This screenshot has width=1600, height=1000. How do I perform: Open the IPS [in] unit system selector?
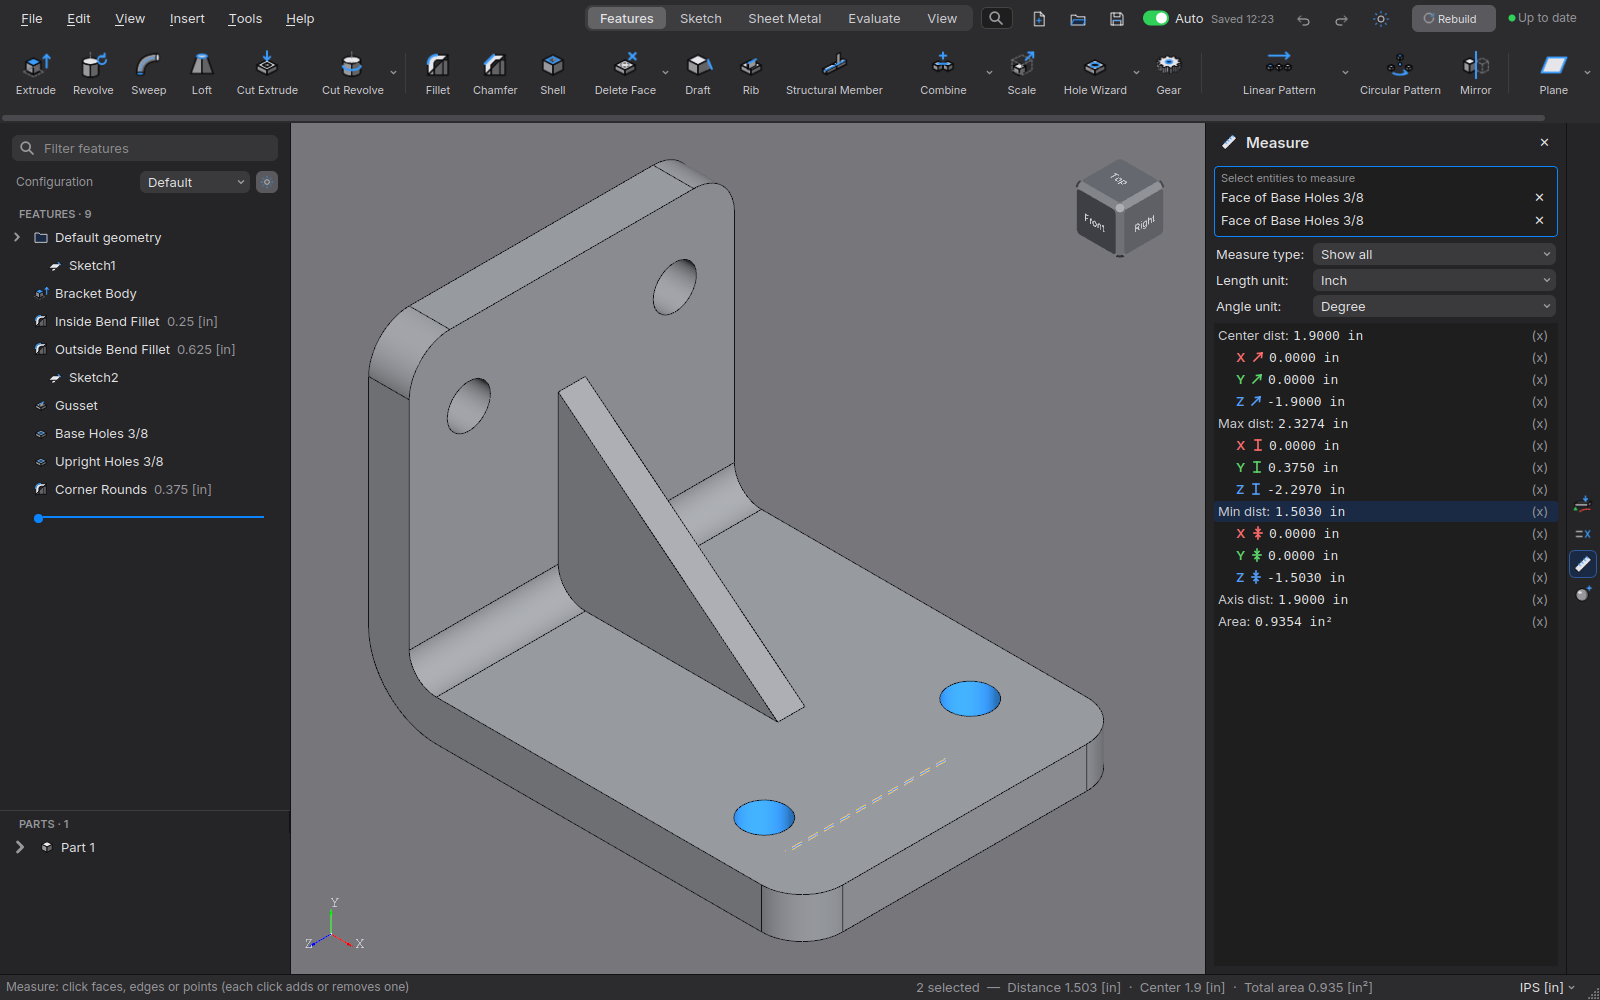[1546, 987]
